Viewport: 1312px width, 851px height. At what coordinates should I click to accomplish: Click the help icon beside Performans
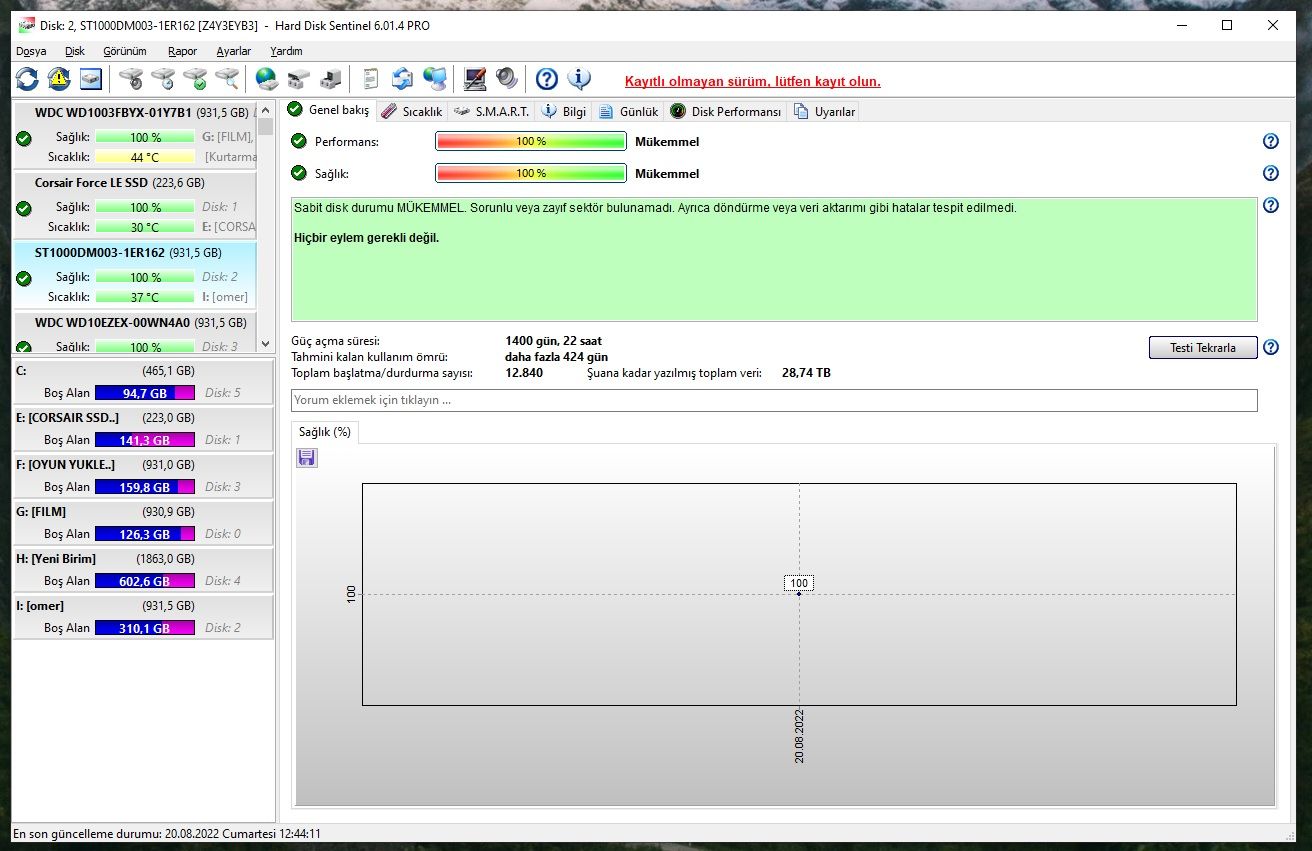click(x=1271, y=142)
